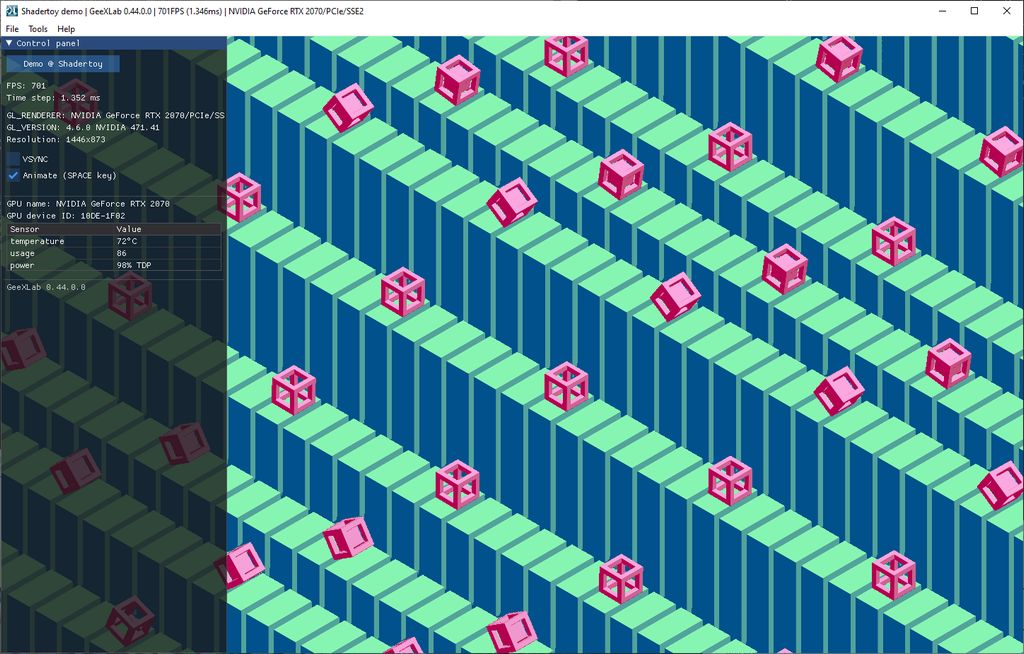The image size is (1024, 654).
Task: Maximize the GeeXLab window
Action: pyautogui.click(x=974, y=10)
